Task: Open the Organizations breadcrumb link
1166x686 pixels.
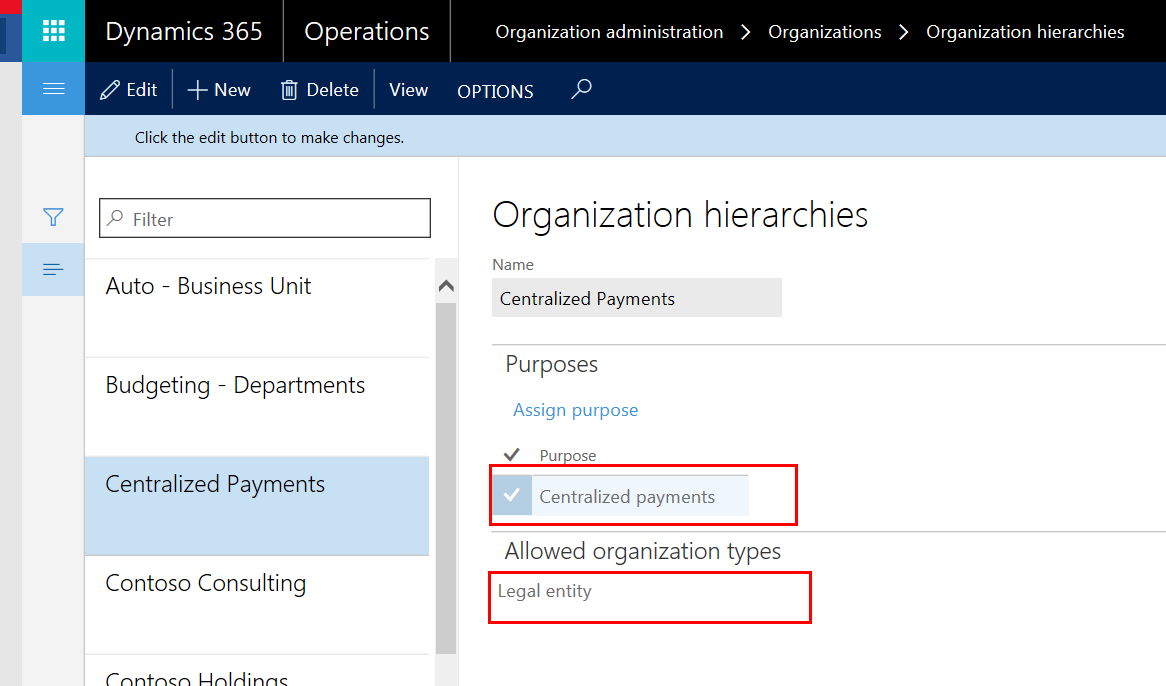Action: point(824,31)
